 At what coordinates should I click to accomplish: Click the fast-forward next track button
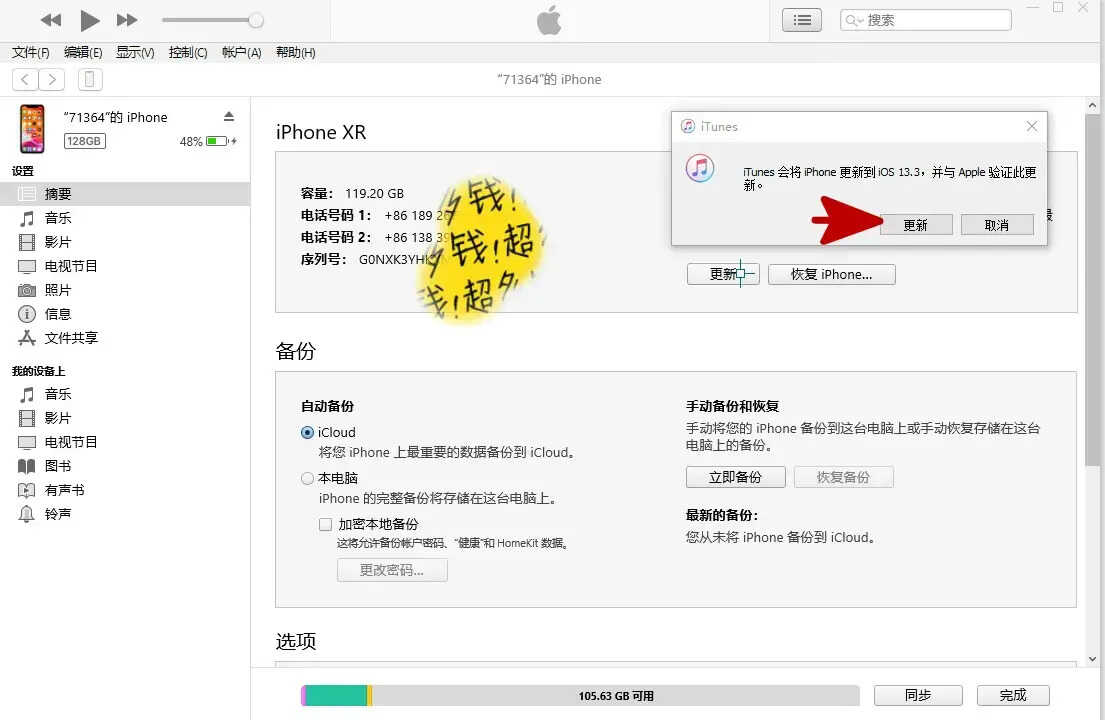[x=127, y=20]
